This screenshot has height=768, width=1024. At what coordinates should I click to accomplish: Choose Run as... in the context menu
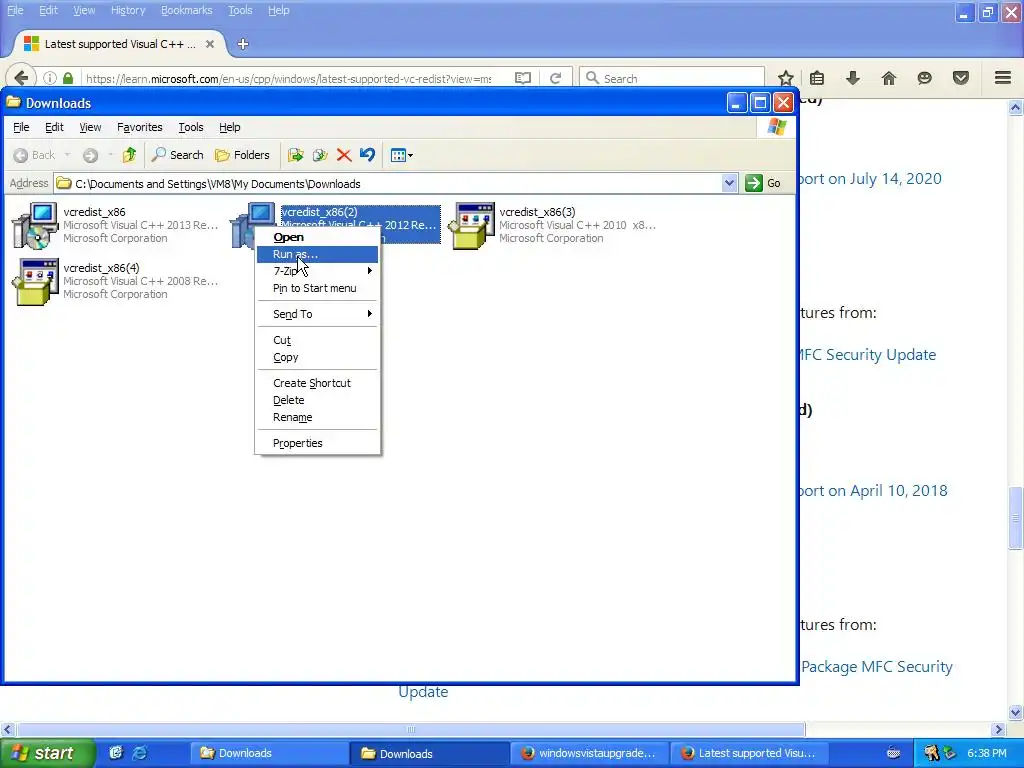pyautogui.click(x=317, y=254)
